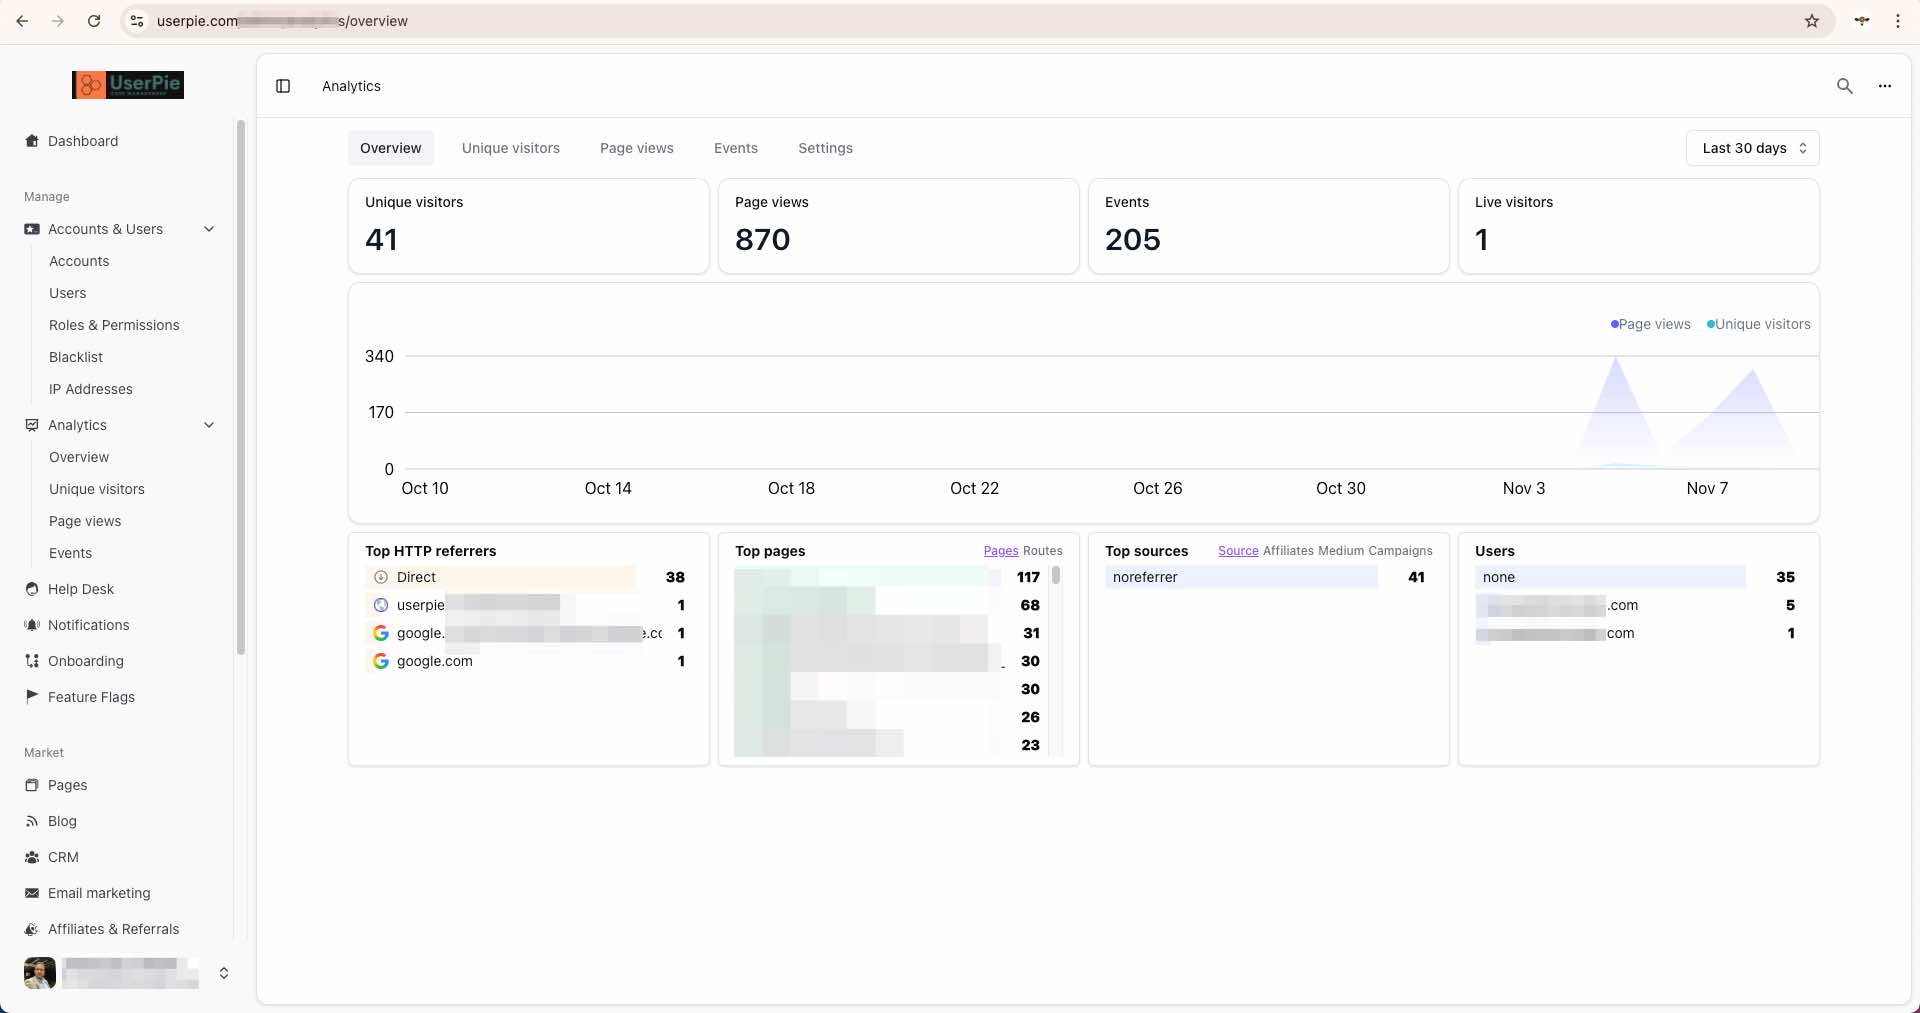1920x1013 pixels.
Task: Switch Top pages view to Routes
Action: pyautogui.click(x=1042, y=551)
